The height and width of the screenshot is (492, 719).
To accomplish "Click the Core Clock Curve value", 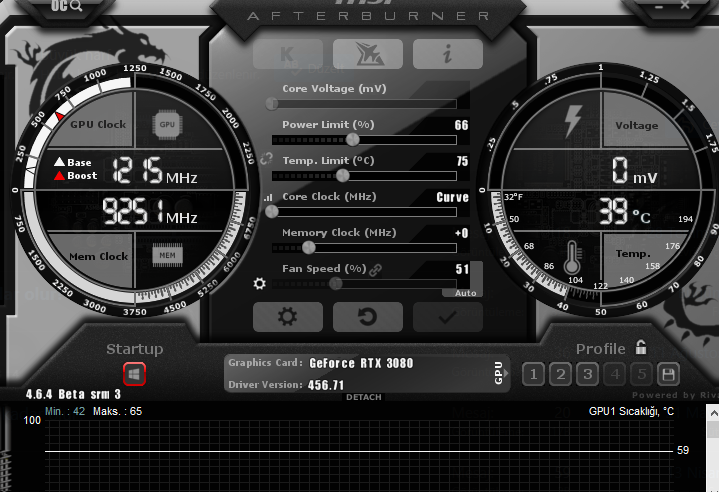I will point(453,197).
